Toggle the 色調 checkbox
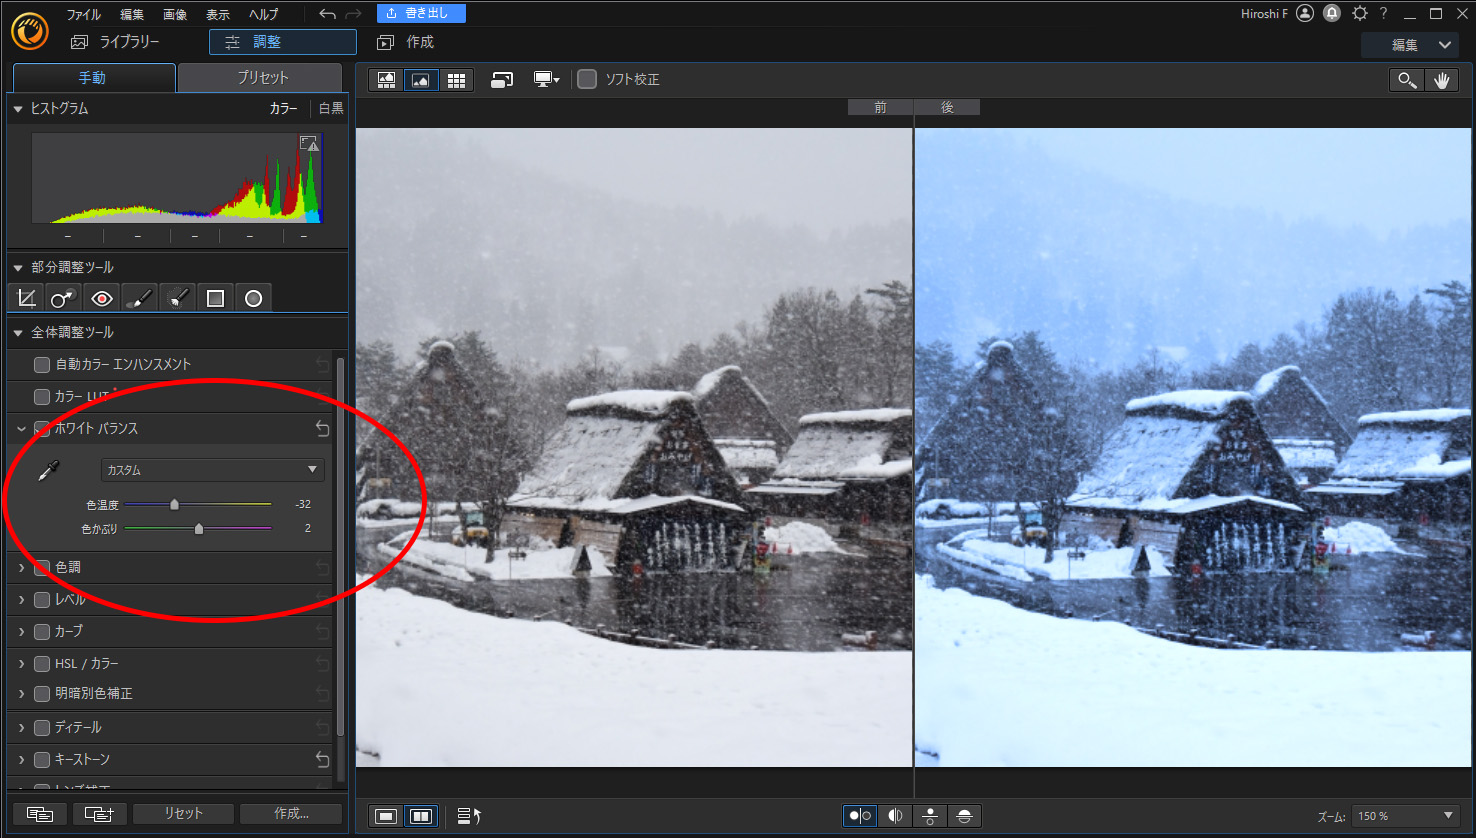This screenshot has height=838, width=1476. coord(42,568)
